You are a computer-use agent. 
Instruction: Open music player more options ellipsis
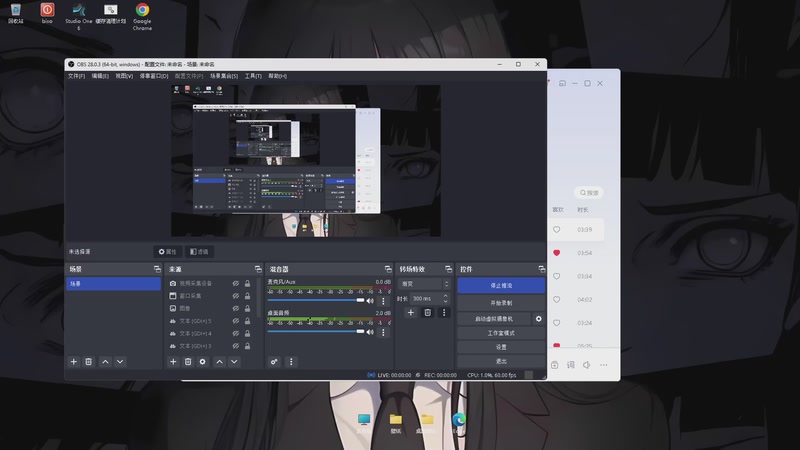604,365
